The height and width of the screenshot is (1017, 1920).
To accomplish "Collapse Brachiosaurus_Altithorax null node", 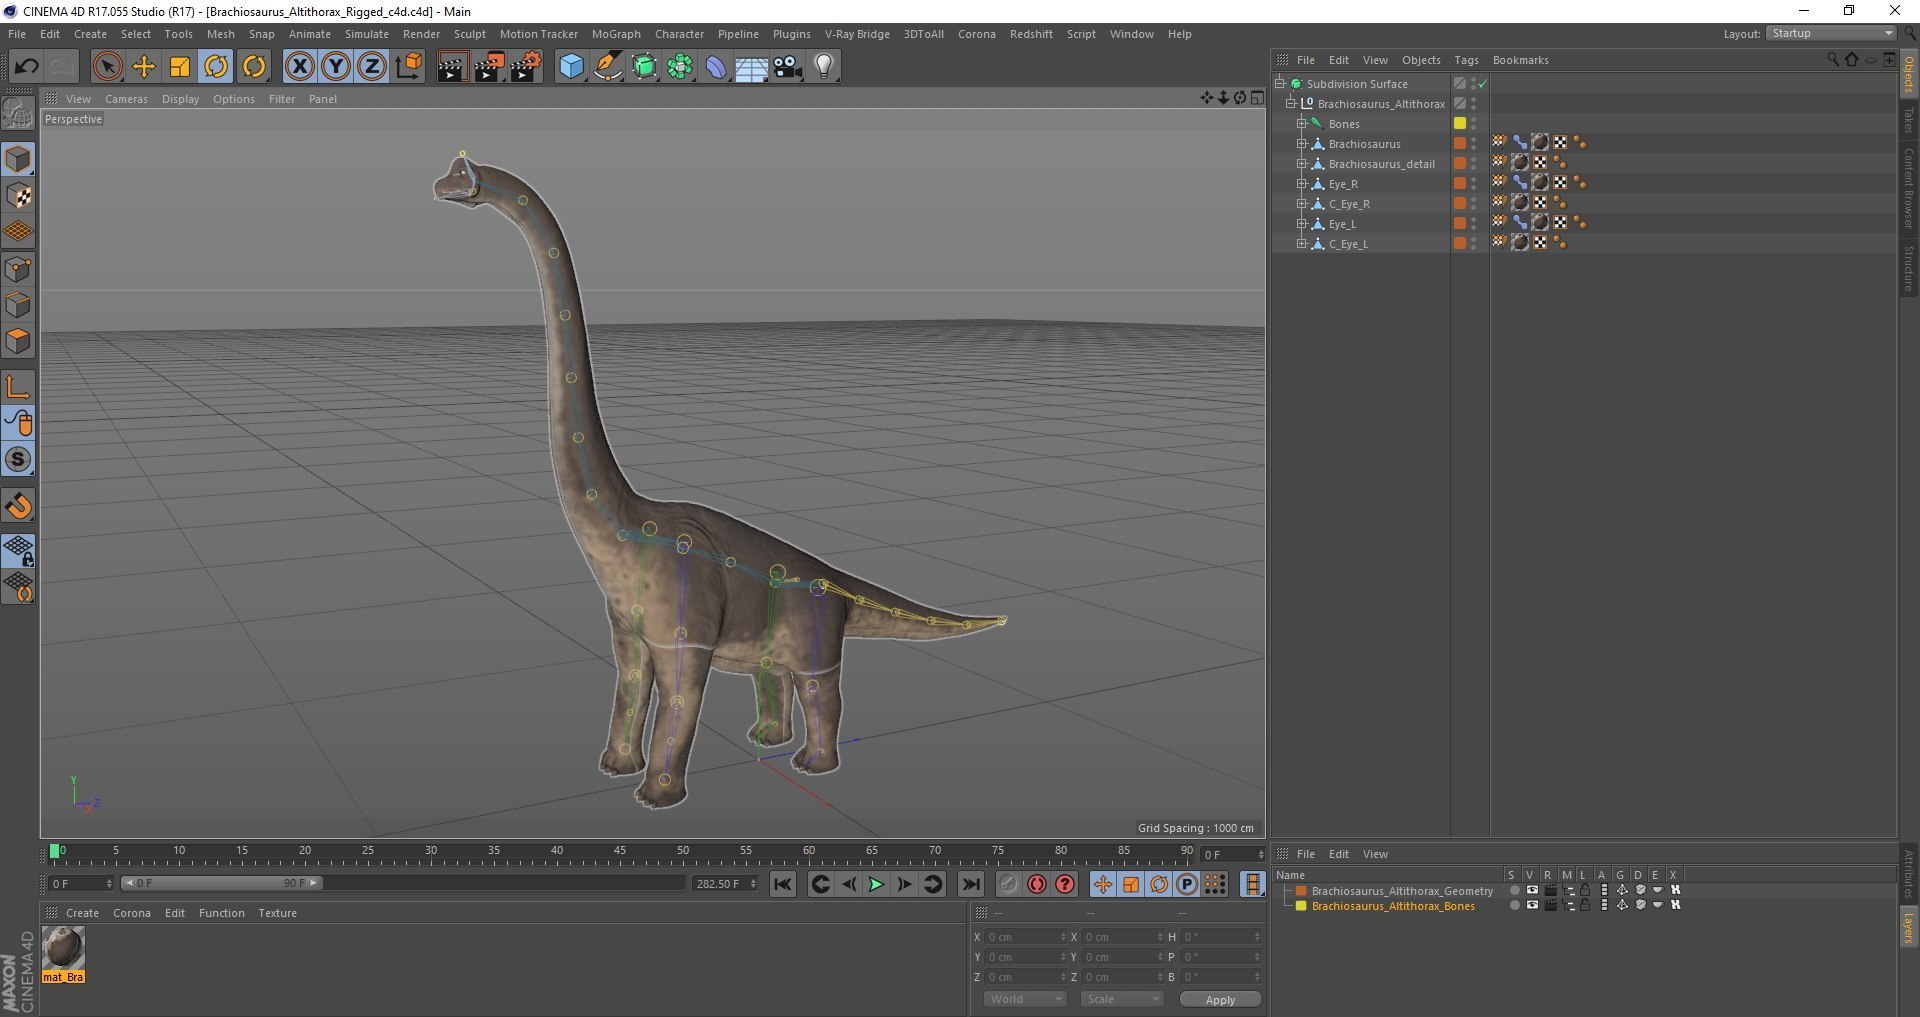I will point(1290,104).
